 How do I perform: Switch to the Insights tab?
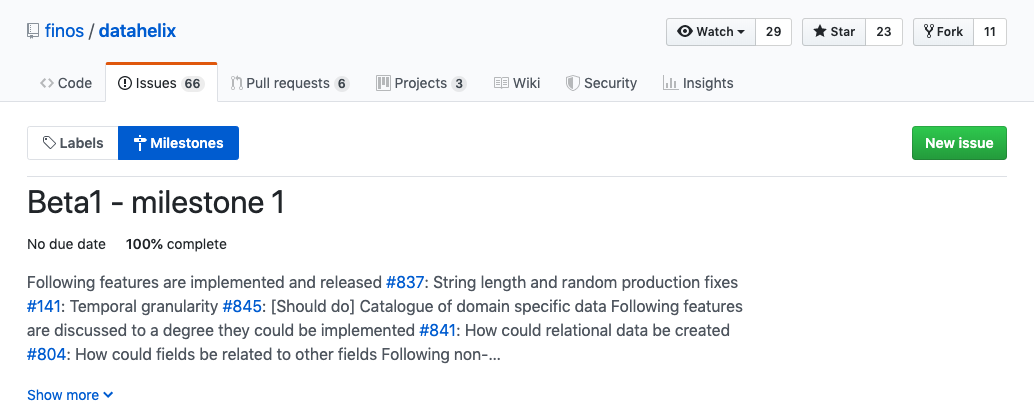pos(698,83)
